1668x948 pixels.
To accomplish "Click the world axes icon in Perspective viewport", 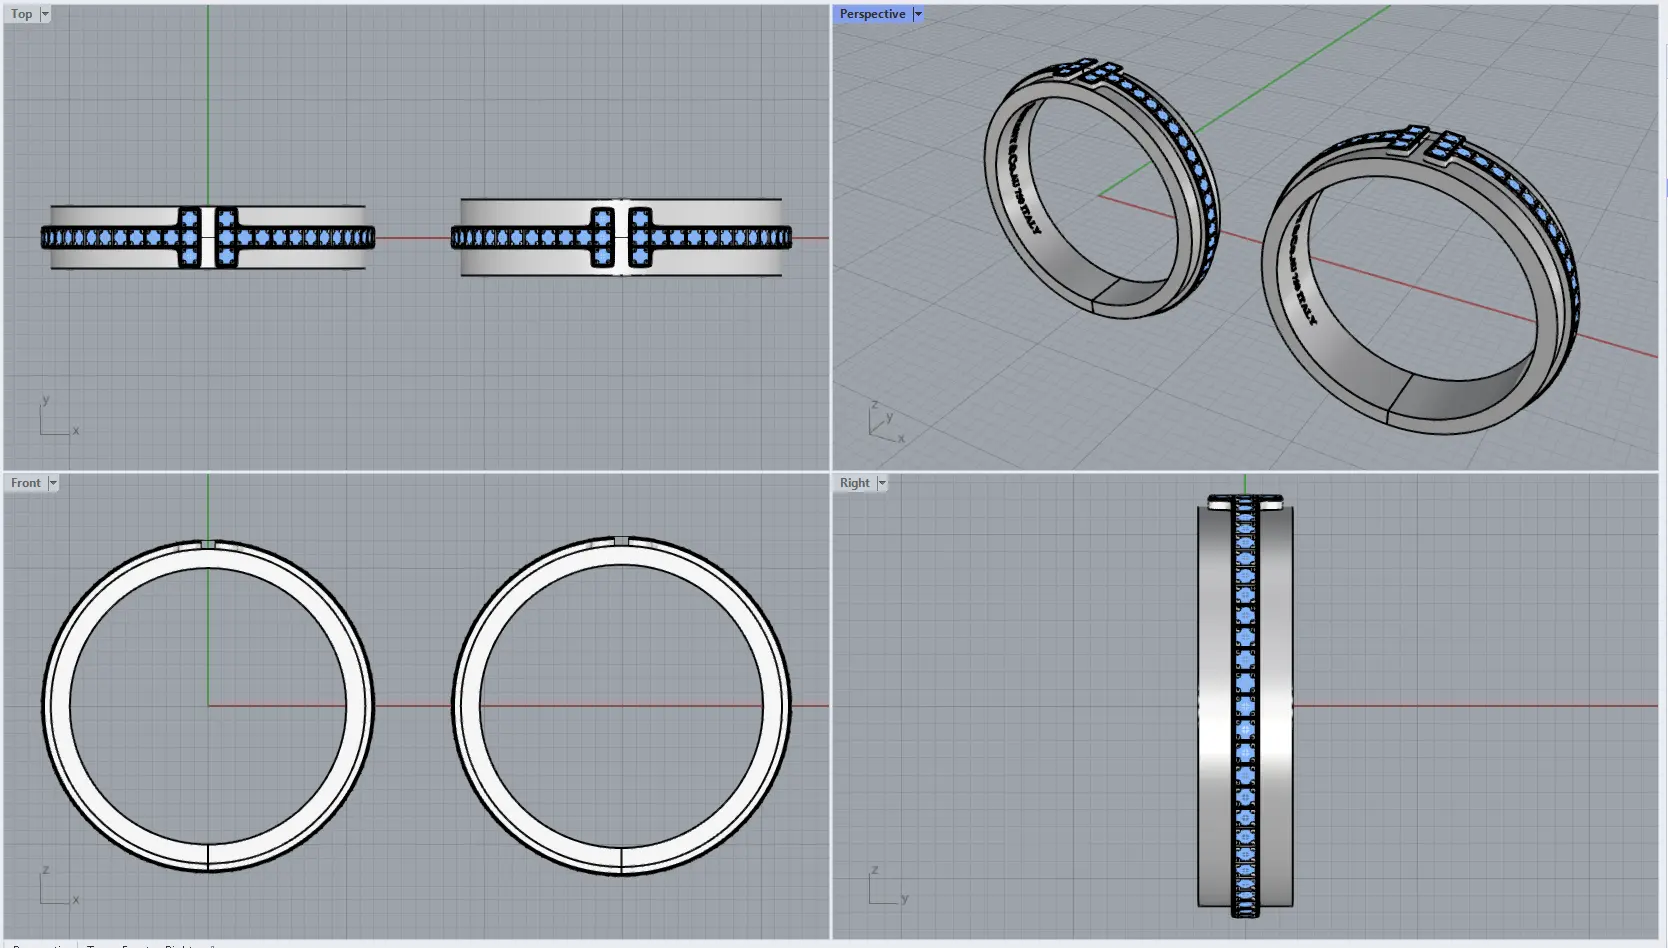I will click(x=883, y=424).
